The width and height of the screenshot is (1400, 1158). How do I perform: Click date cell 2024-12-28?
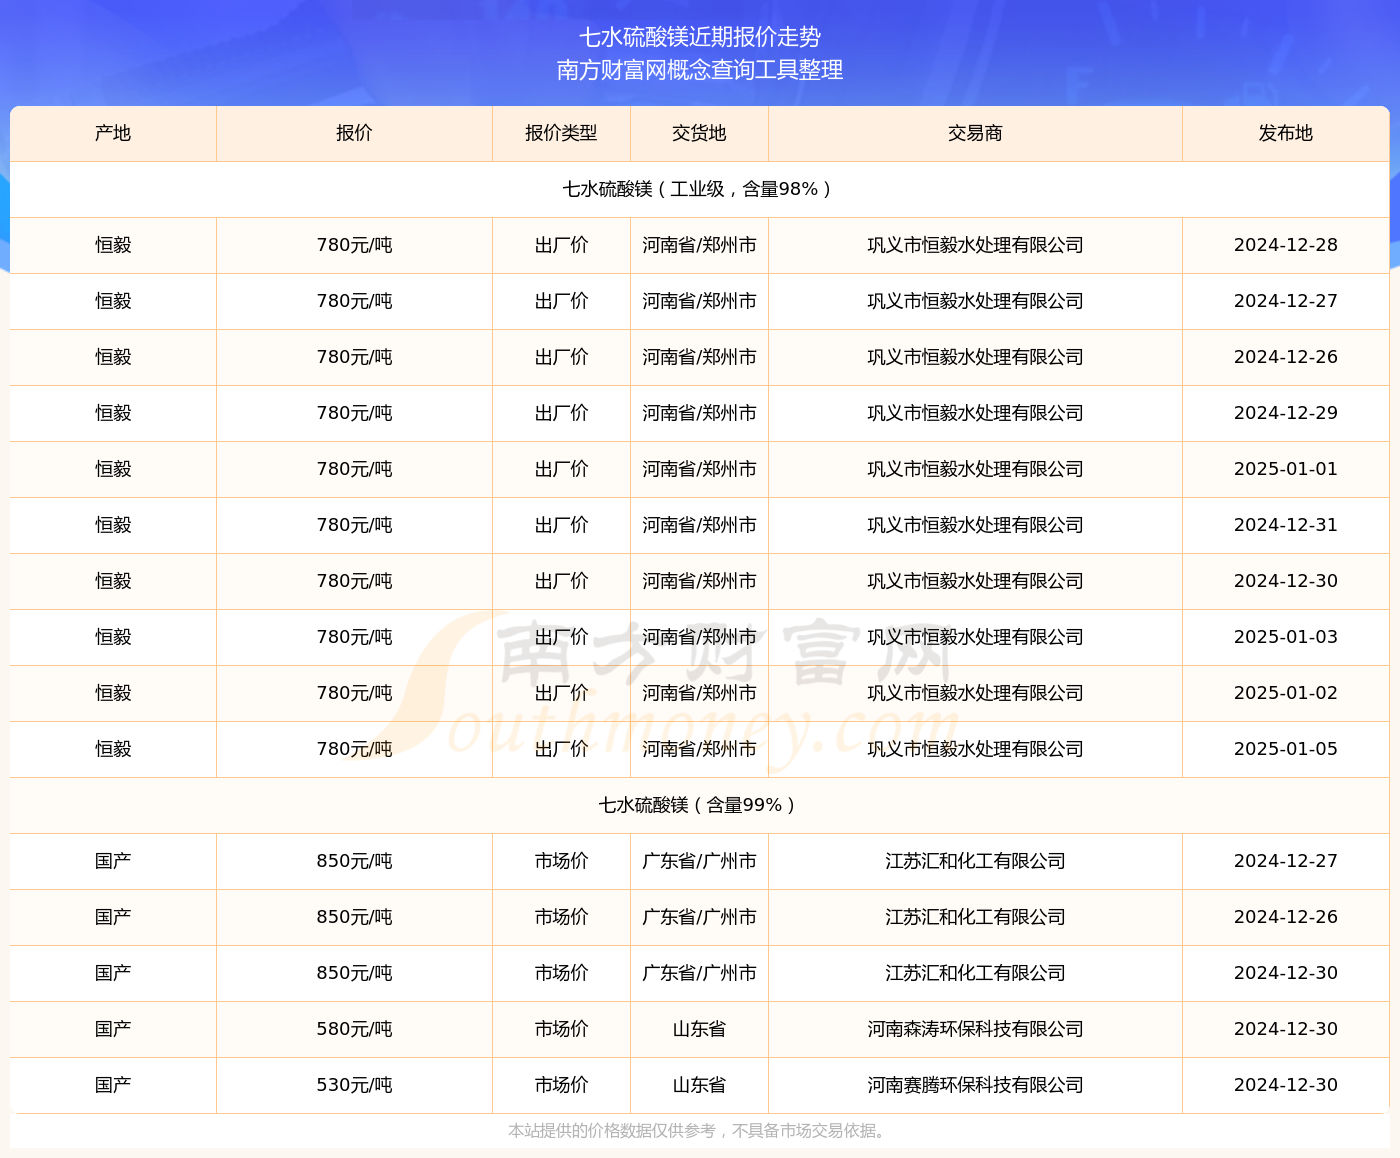tap(1286, 245)
